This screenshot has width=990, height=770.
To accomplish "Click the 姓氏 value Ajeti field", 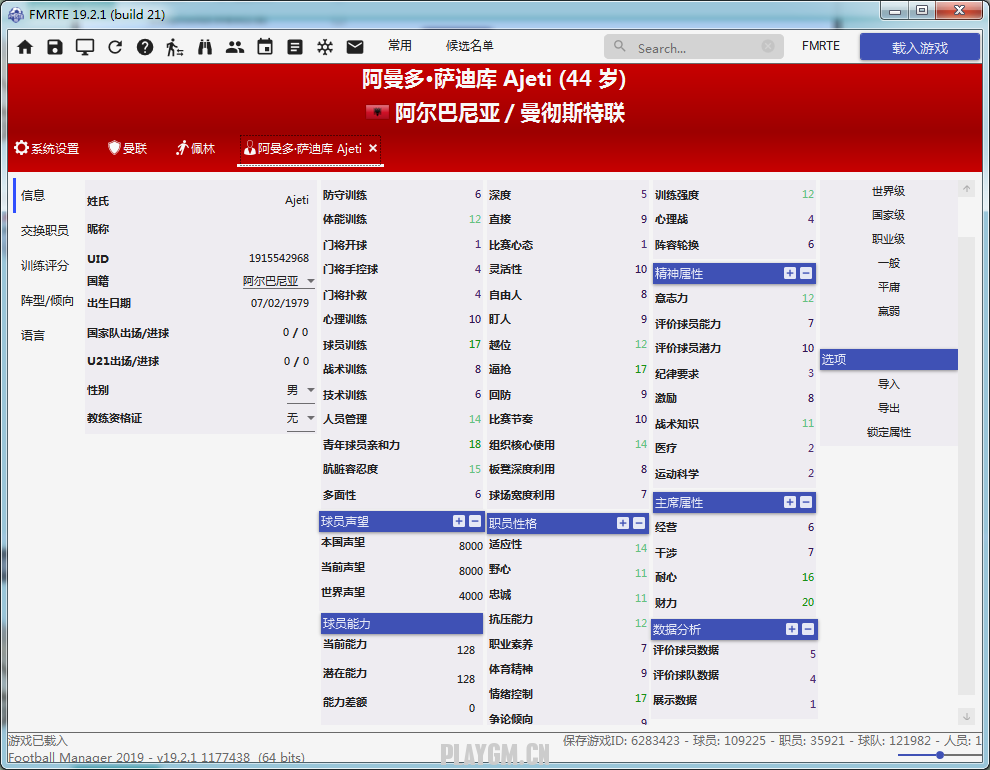I will point(297,200).
